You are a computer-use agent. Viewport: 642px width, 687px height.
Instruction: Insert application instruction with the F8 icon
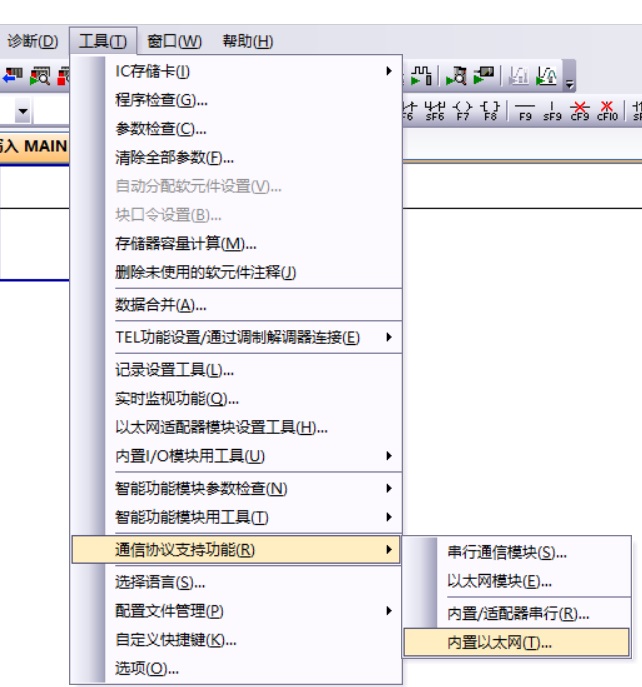[x=490, y=108]
